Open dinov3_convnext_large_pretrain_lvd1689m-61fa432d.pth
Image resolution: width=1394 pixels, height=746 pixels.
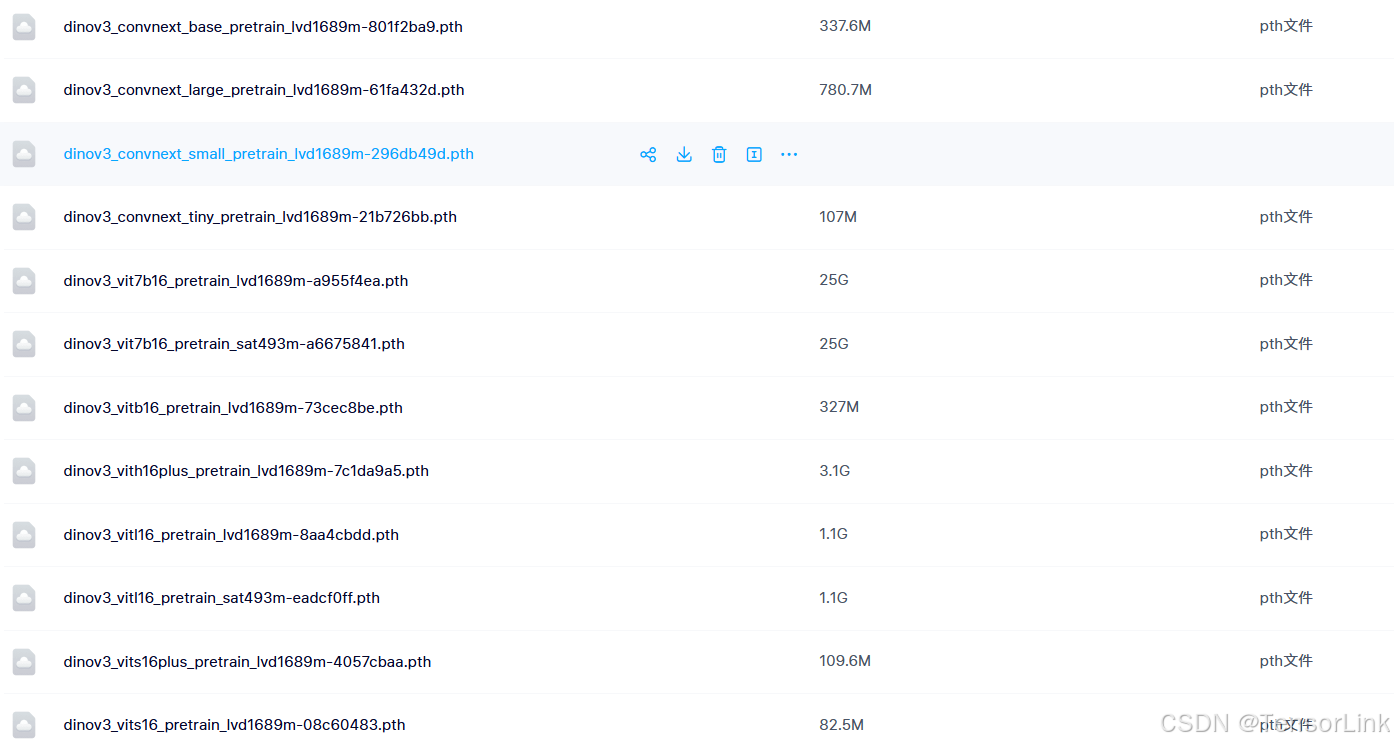coord(264,90)
